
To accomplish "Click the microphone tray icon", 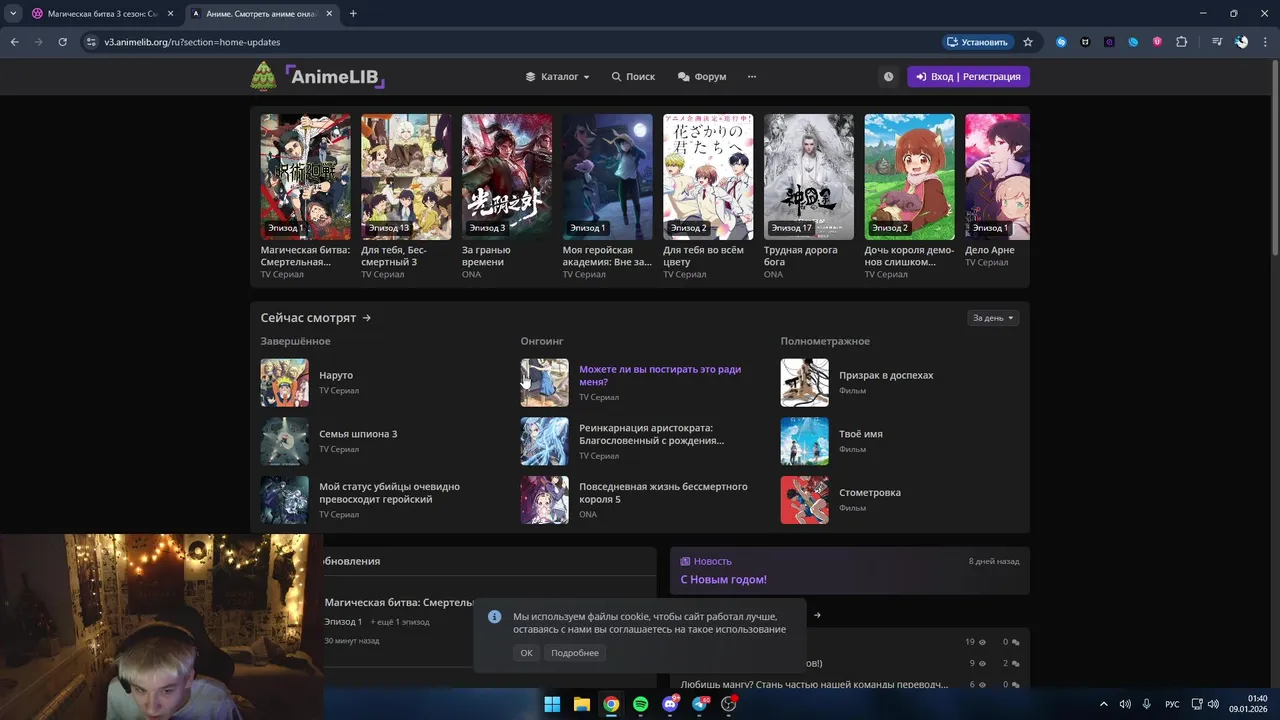I will [1147, 704].
